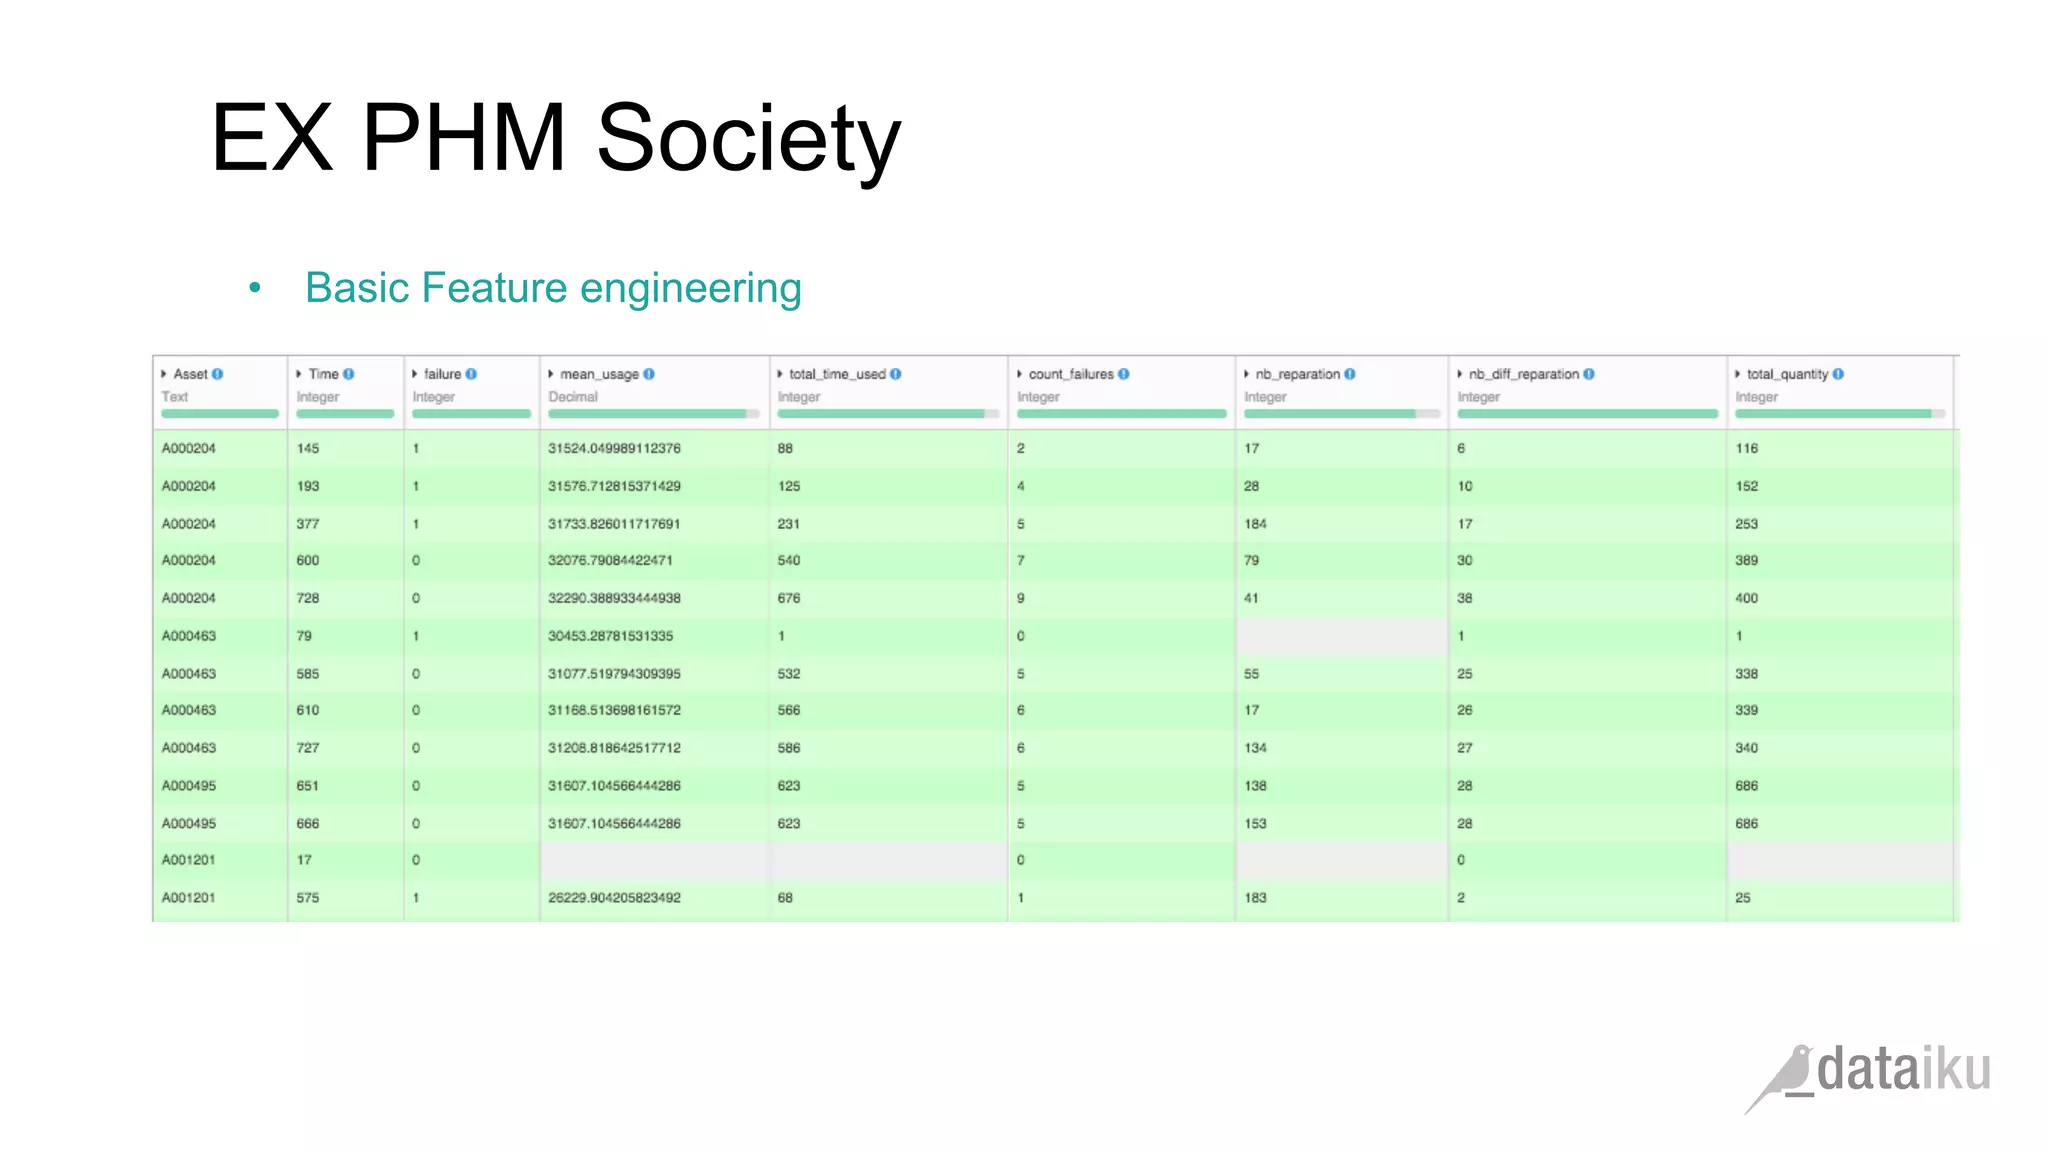Expand the nb_reparation column menu arrow
Viewport: 2048px width, 1152px height.
(1247, 374)
